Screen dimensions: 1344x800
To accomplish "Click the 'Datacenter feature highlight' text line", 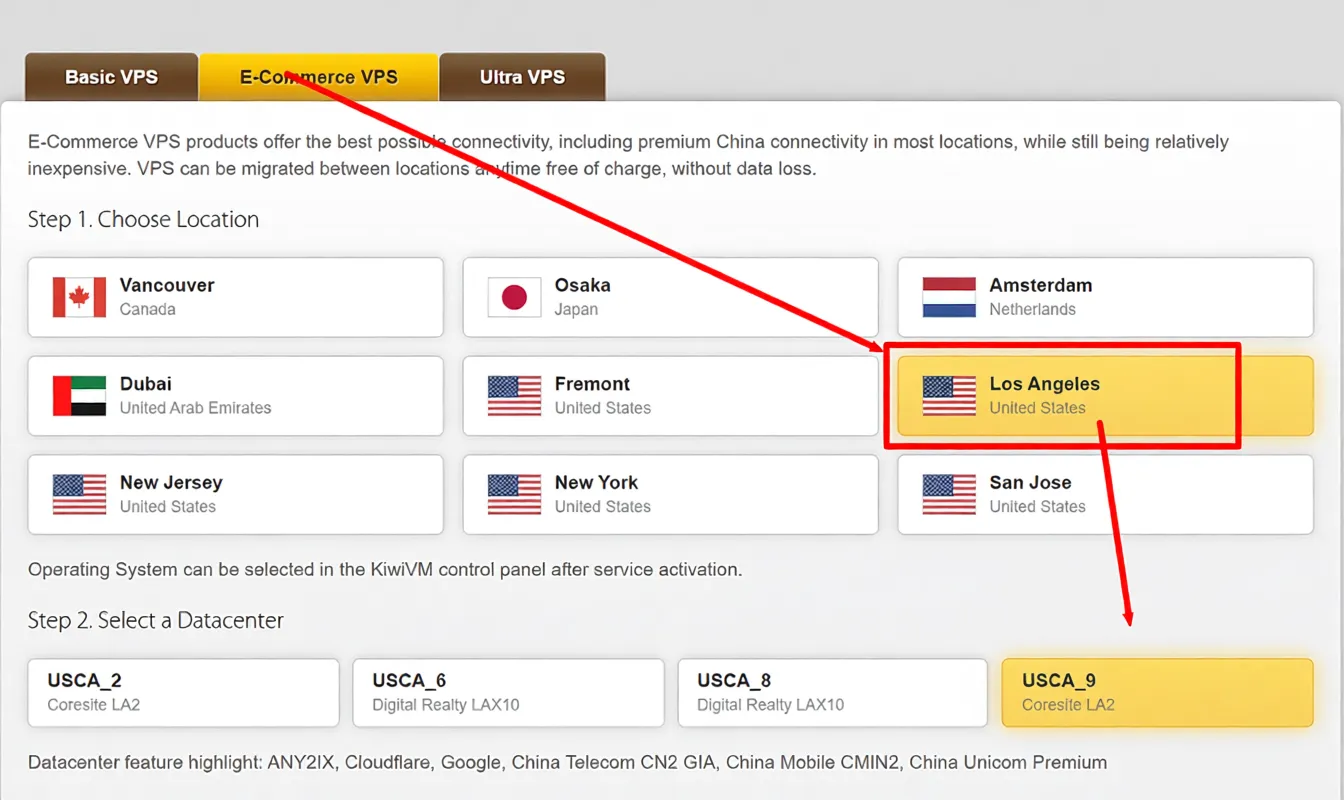I will tap(567, 763).
